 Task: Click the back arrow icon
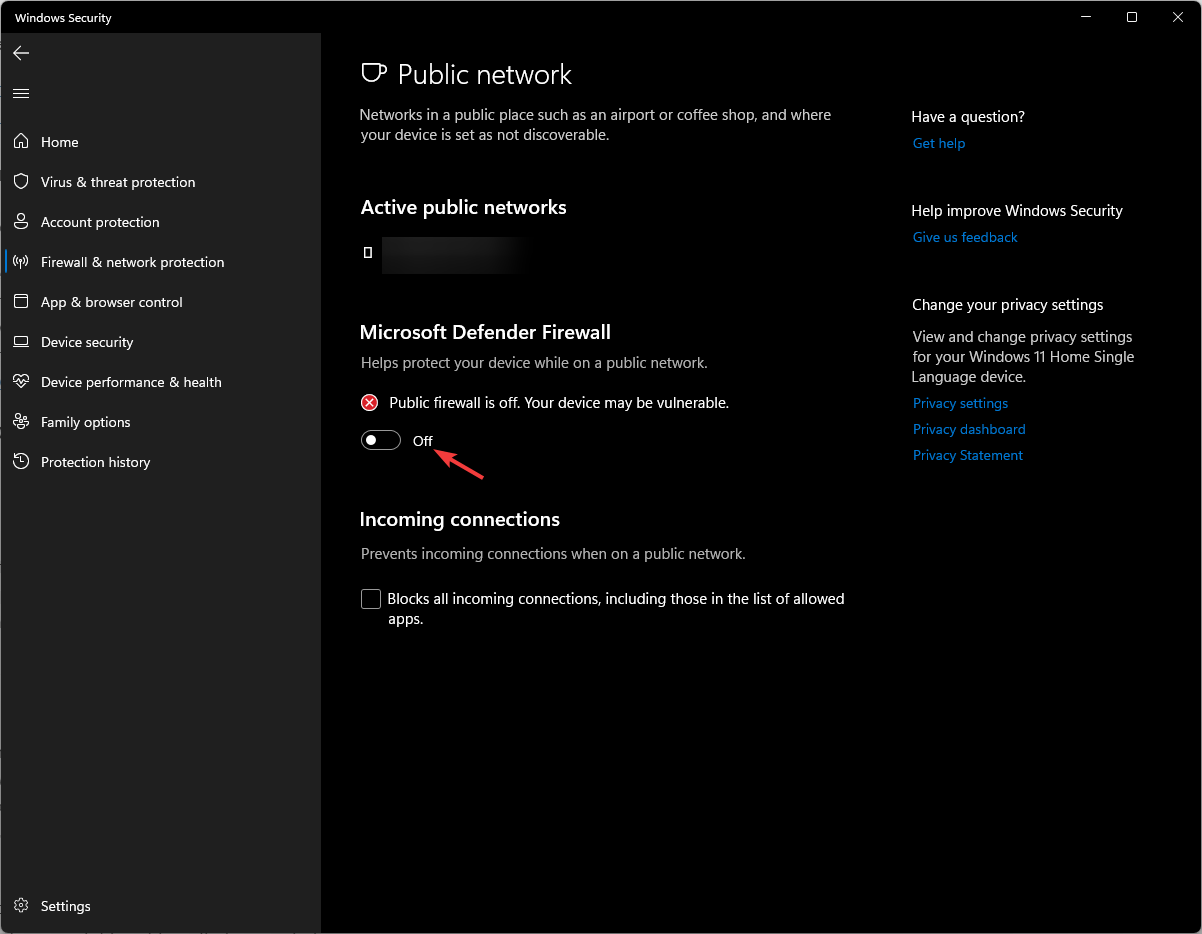coord(21,53)
